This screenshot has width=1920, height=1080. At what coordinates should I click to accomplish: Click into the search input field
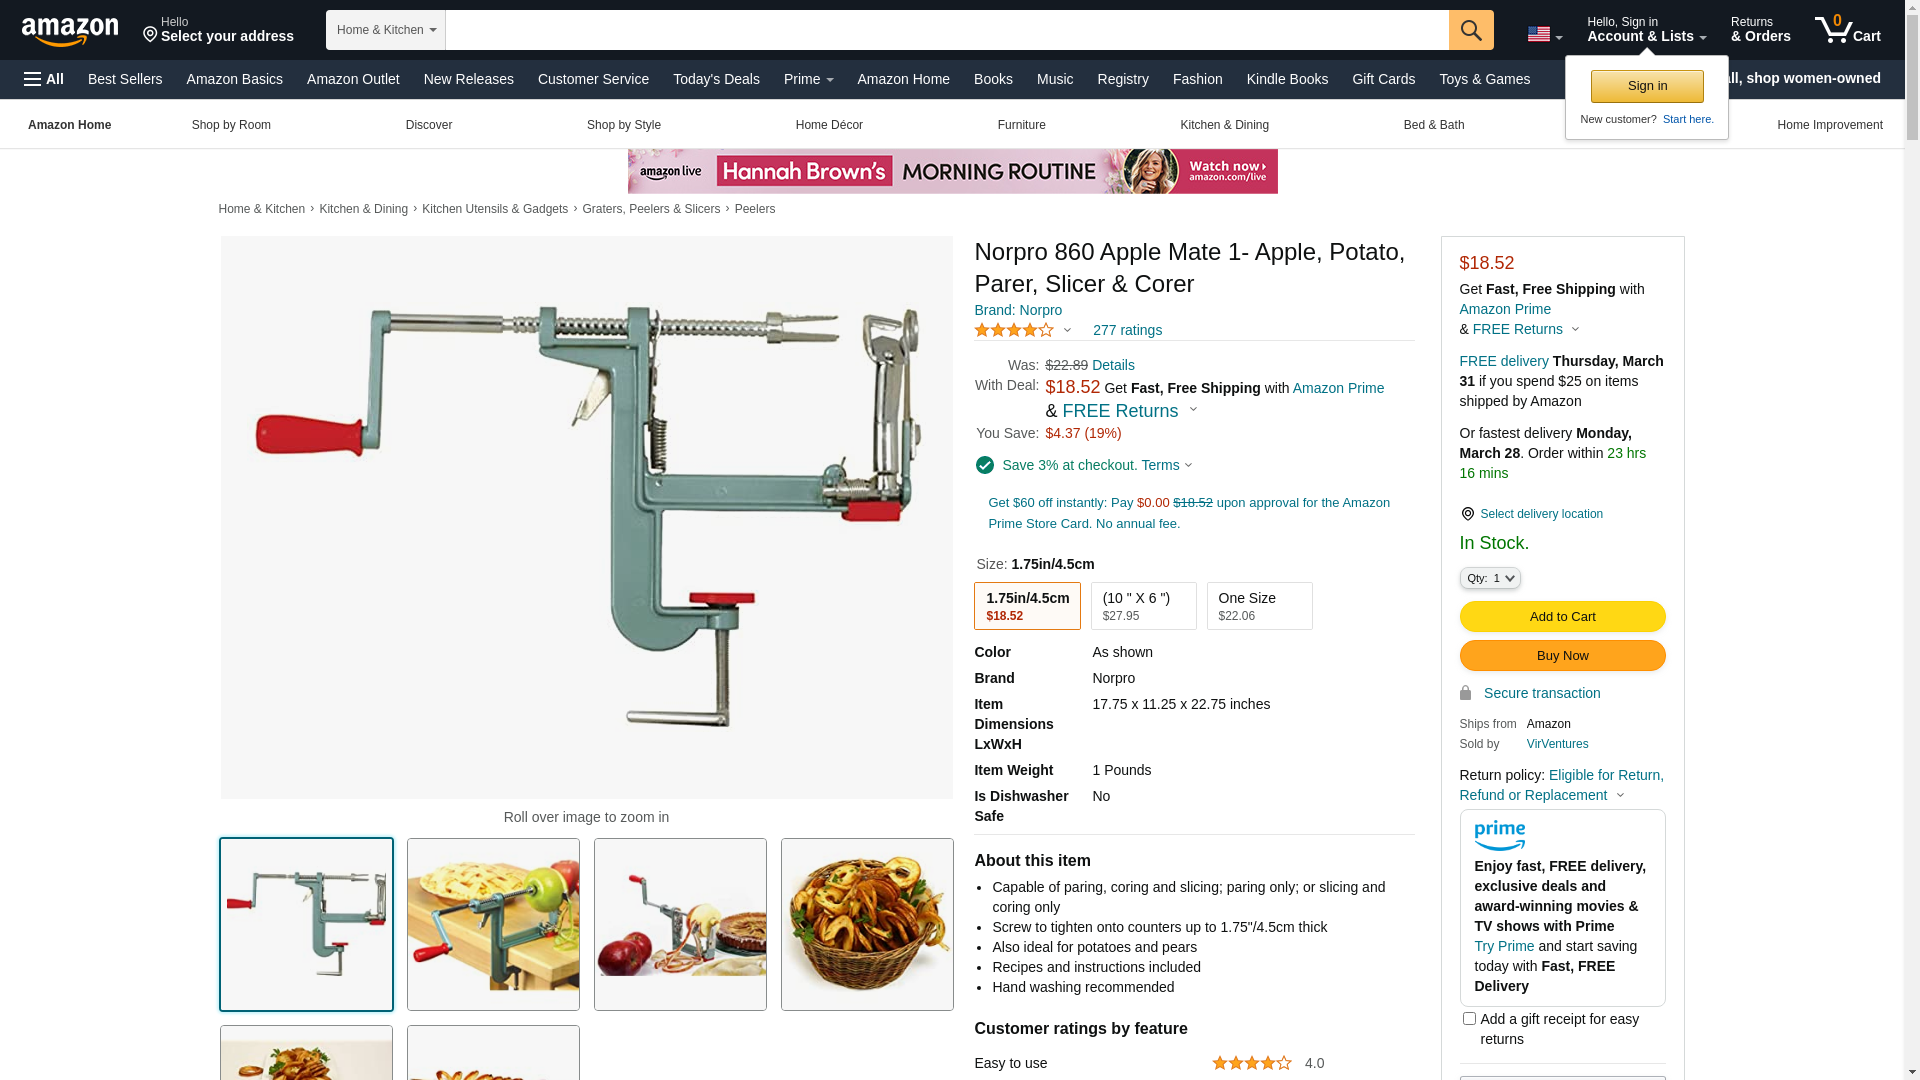(947, 30)
